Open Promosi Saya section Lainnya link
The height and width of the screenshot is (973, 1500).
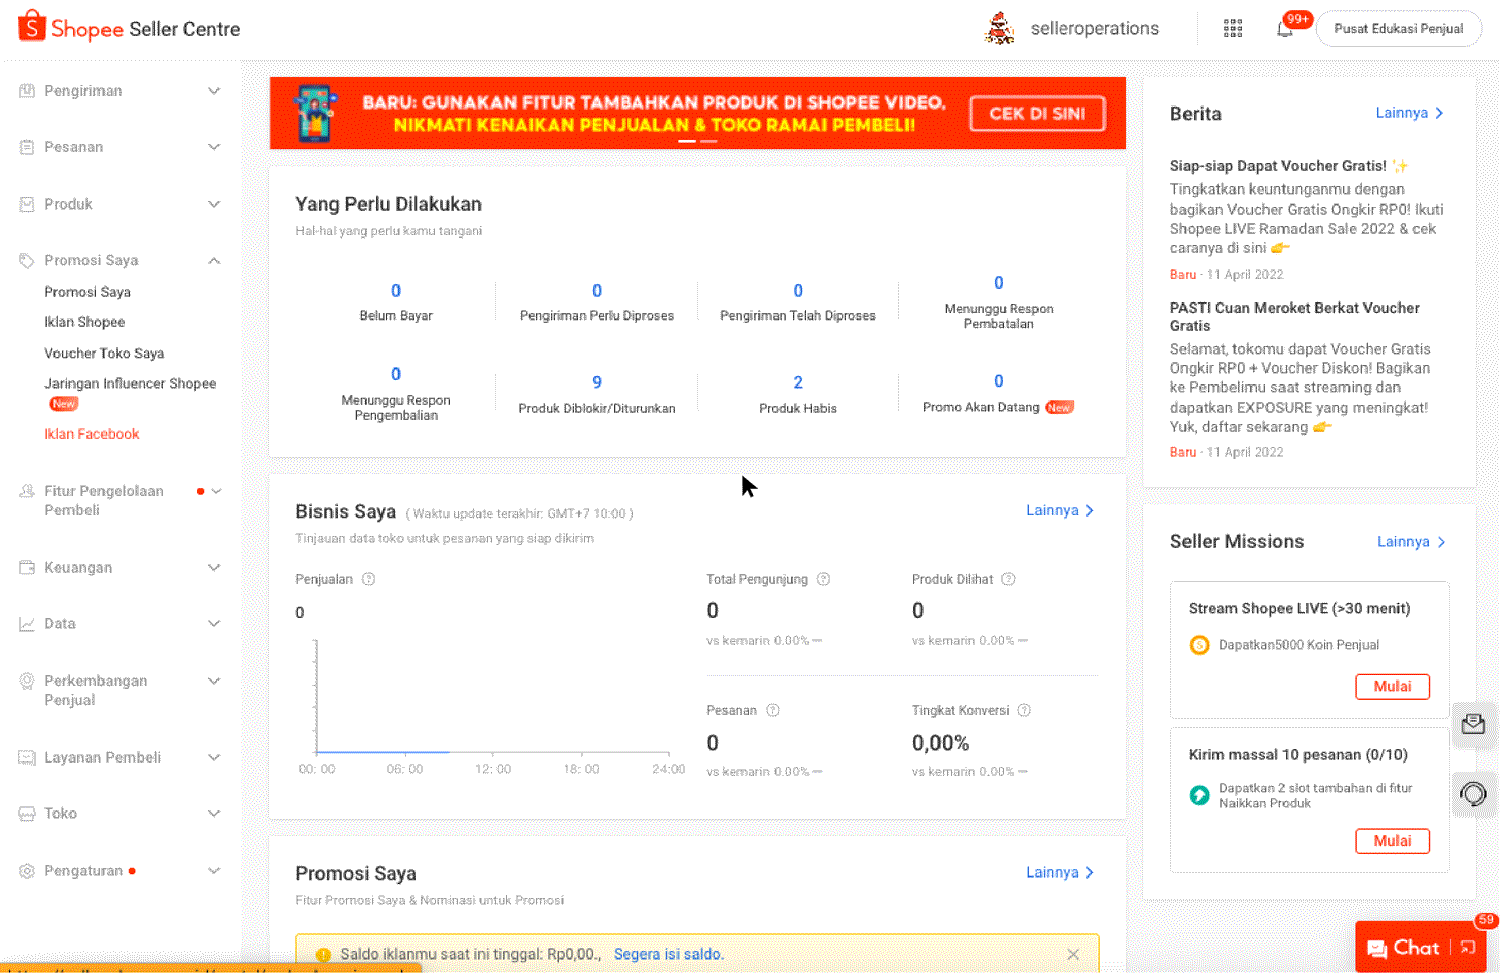[1060, 872]
